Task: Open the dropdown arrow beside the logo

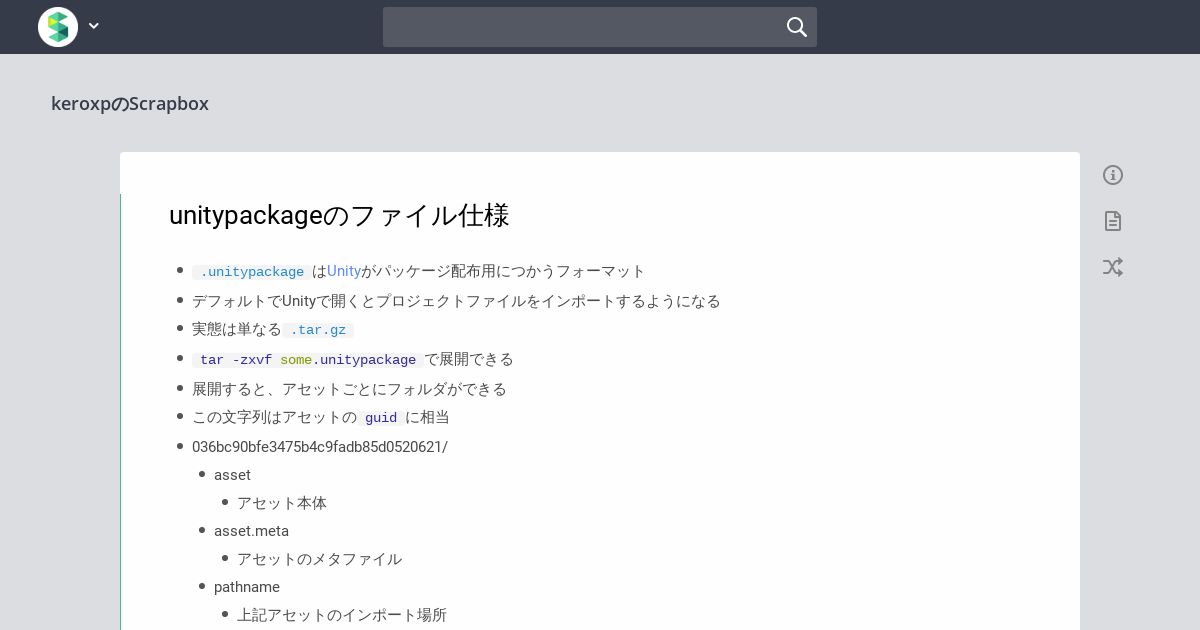Action: (x=94, y=26)
